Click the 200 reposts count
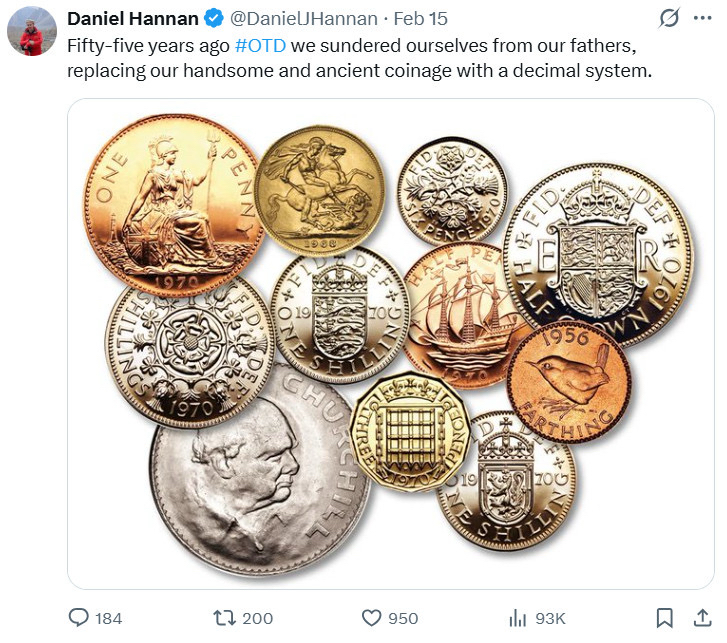727x643 pixels. point(257,618)
